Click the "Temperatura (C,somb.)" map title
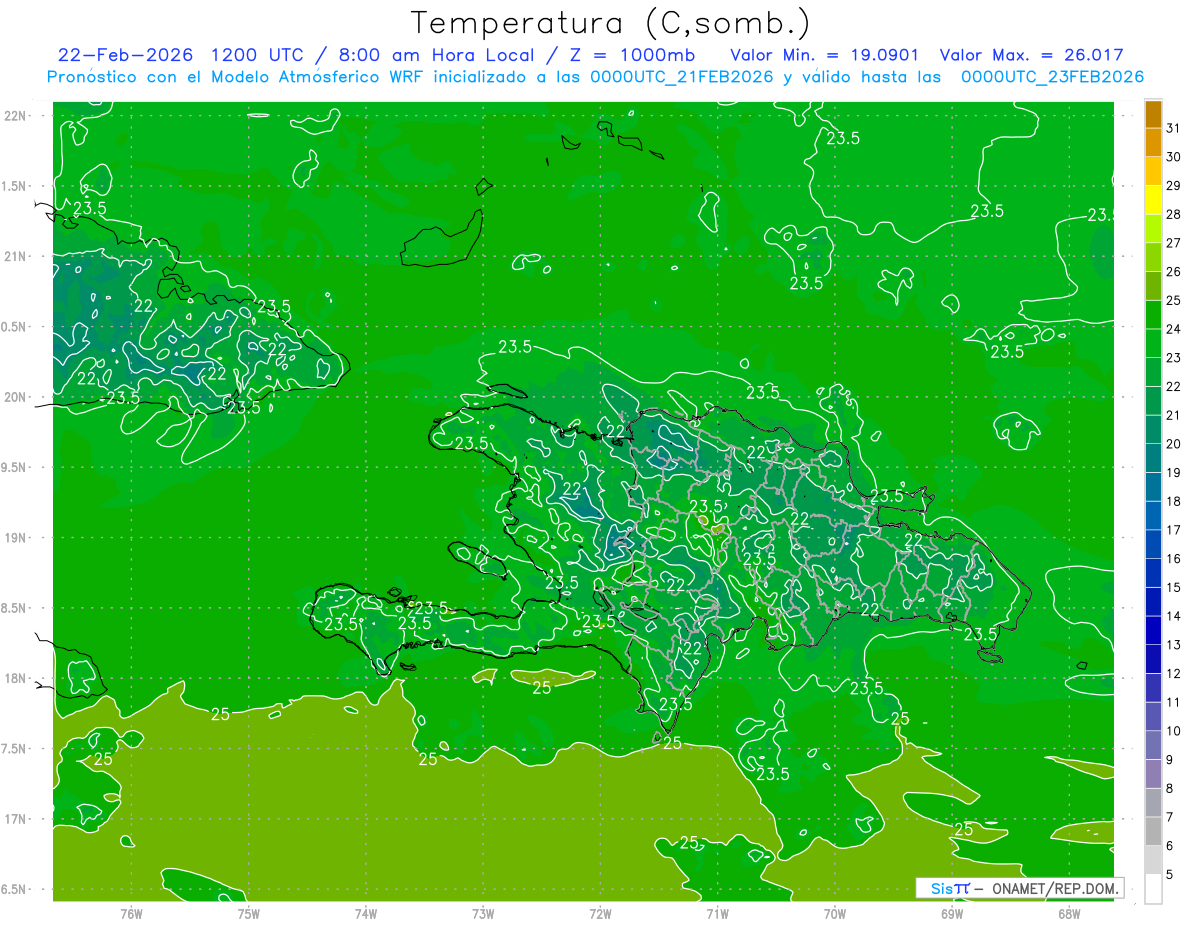This screenshot has height=927, width=1200. coord(611,23)
